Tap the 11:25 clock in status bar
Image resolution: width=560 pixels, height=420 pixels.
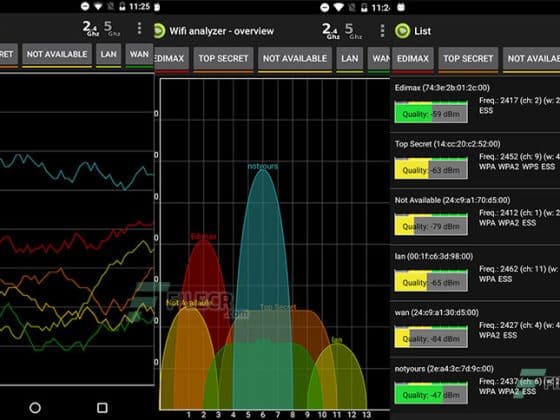[x=139, y=6]
